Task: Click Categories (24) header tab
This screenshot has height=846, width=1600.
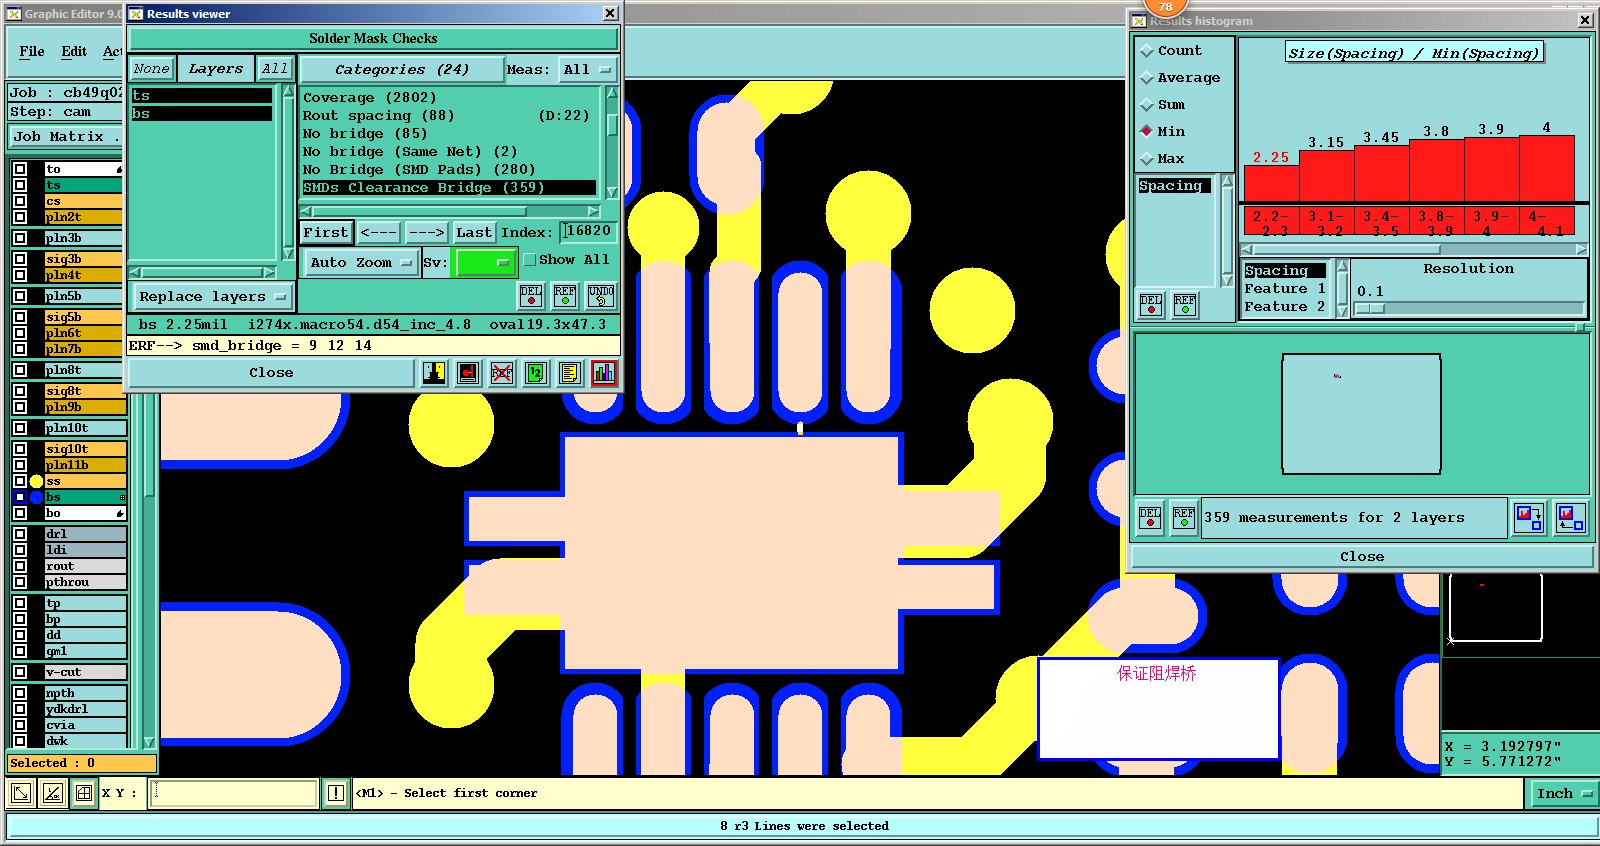Action: (401, 70)
